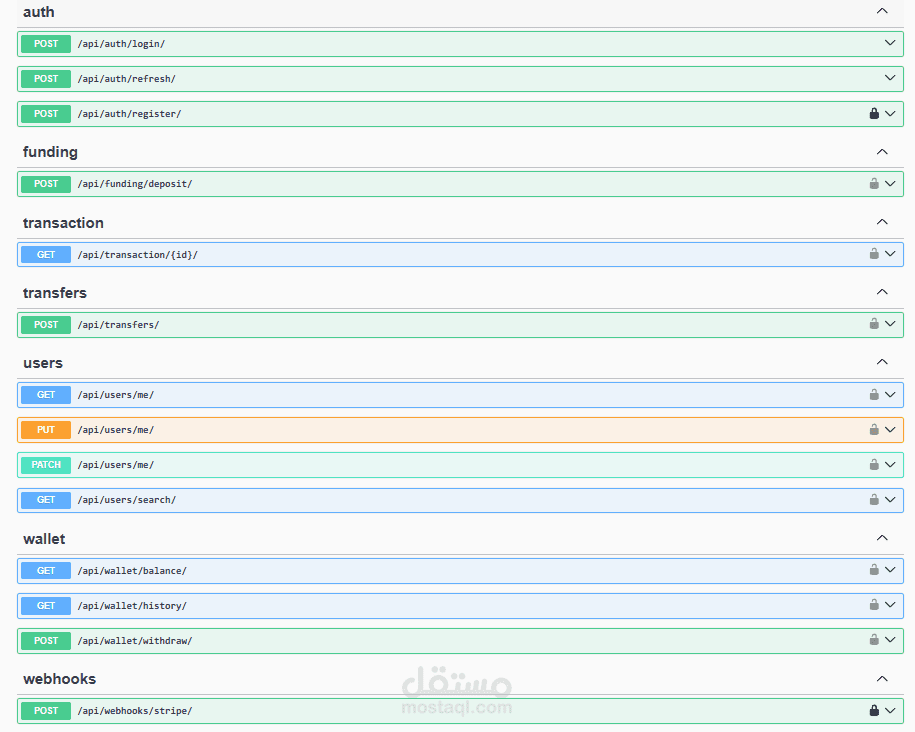The height and width of the screenshot is (732, 915).
Task: Expand the /api/transfers/ endpoint arrow
Action: coord(890,323)
